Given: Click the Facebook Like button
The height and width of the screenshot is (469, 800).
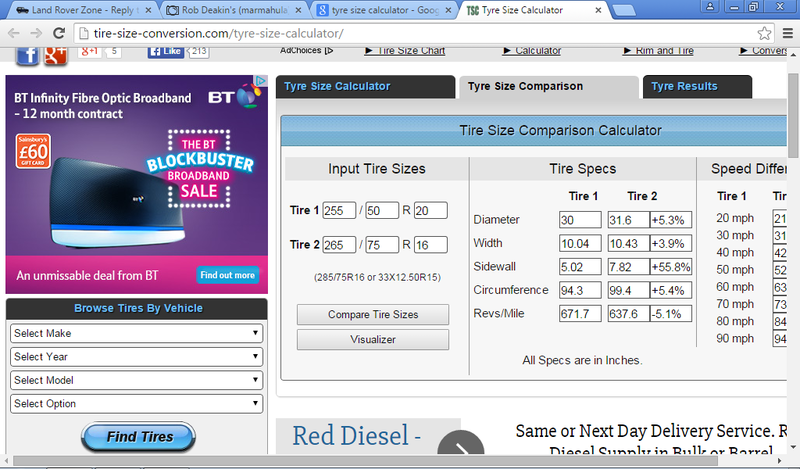Looking at the screenshot, I should pos(166,51).
